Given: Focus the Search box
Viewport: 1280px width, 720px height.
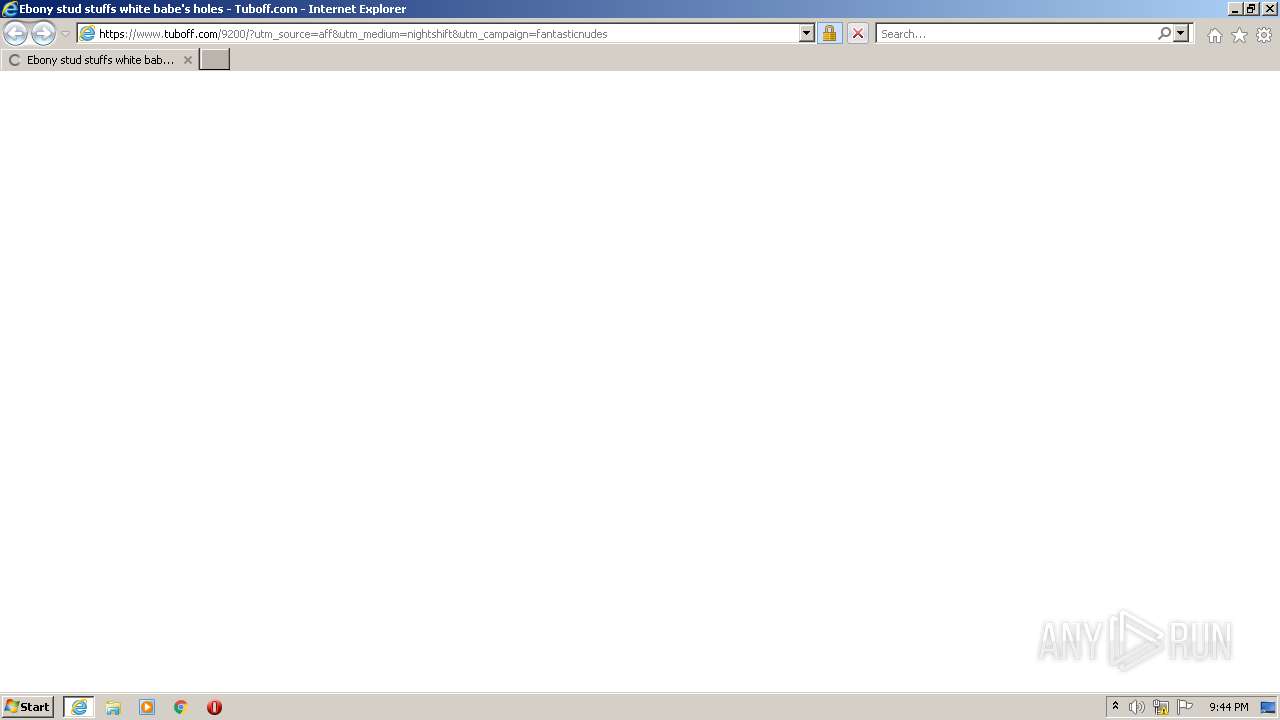Looking at the screenshot, I should pos(1015,34).
